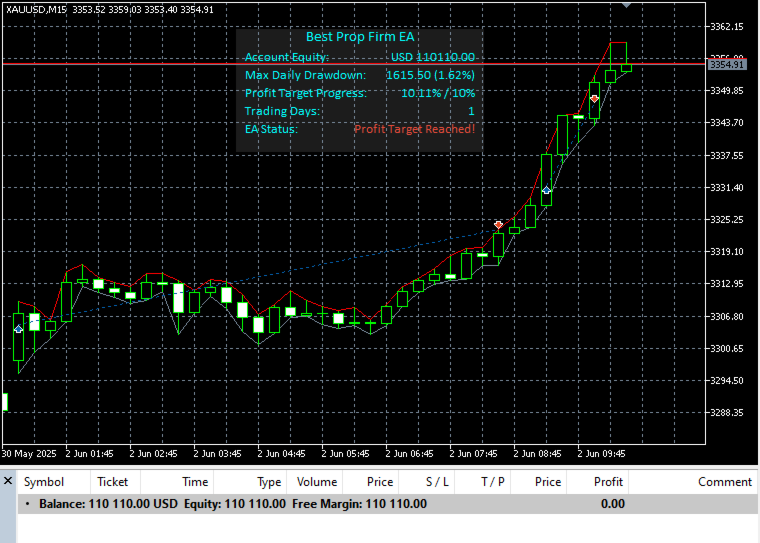Click the 3288.35 price scale label
Image resolution: width=760 pixels, height=543 pixels.
tap(727, 413)
